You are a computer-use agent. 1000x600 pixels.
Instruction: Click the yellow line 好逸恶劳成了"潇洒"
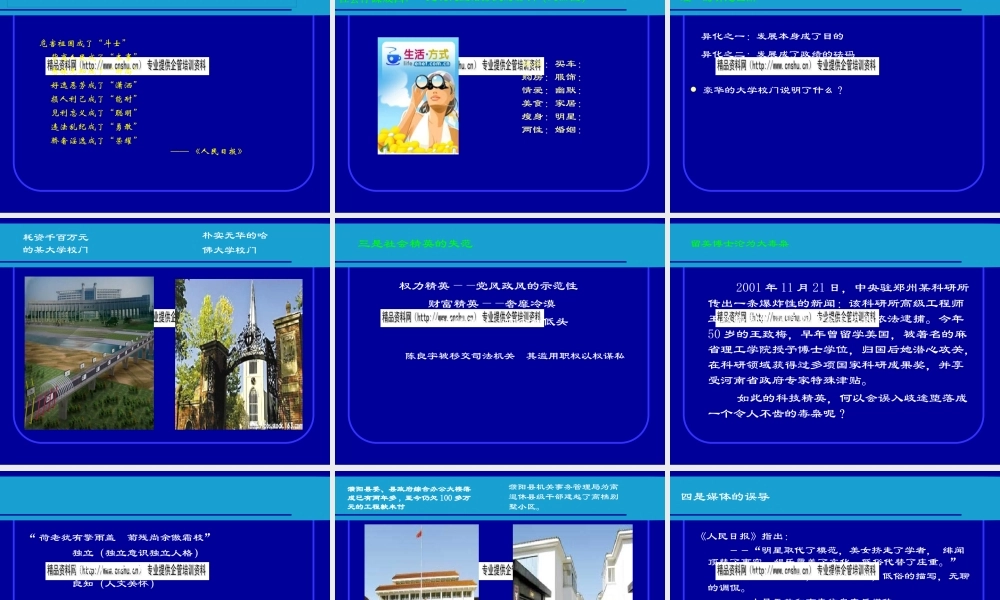coord(94,85)
